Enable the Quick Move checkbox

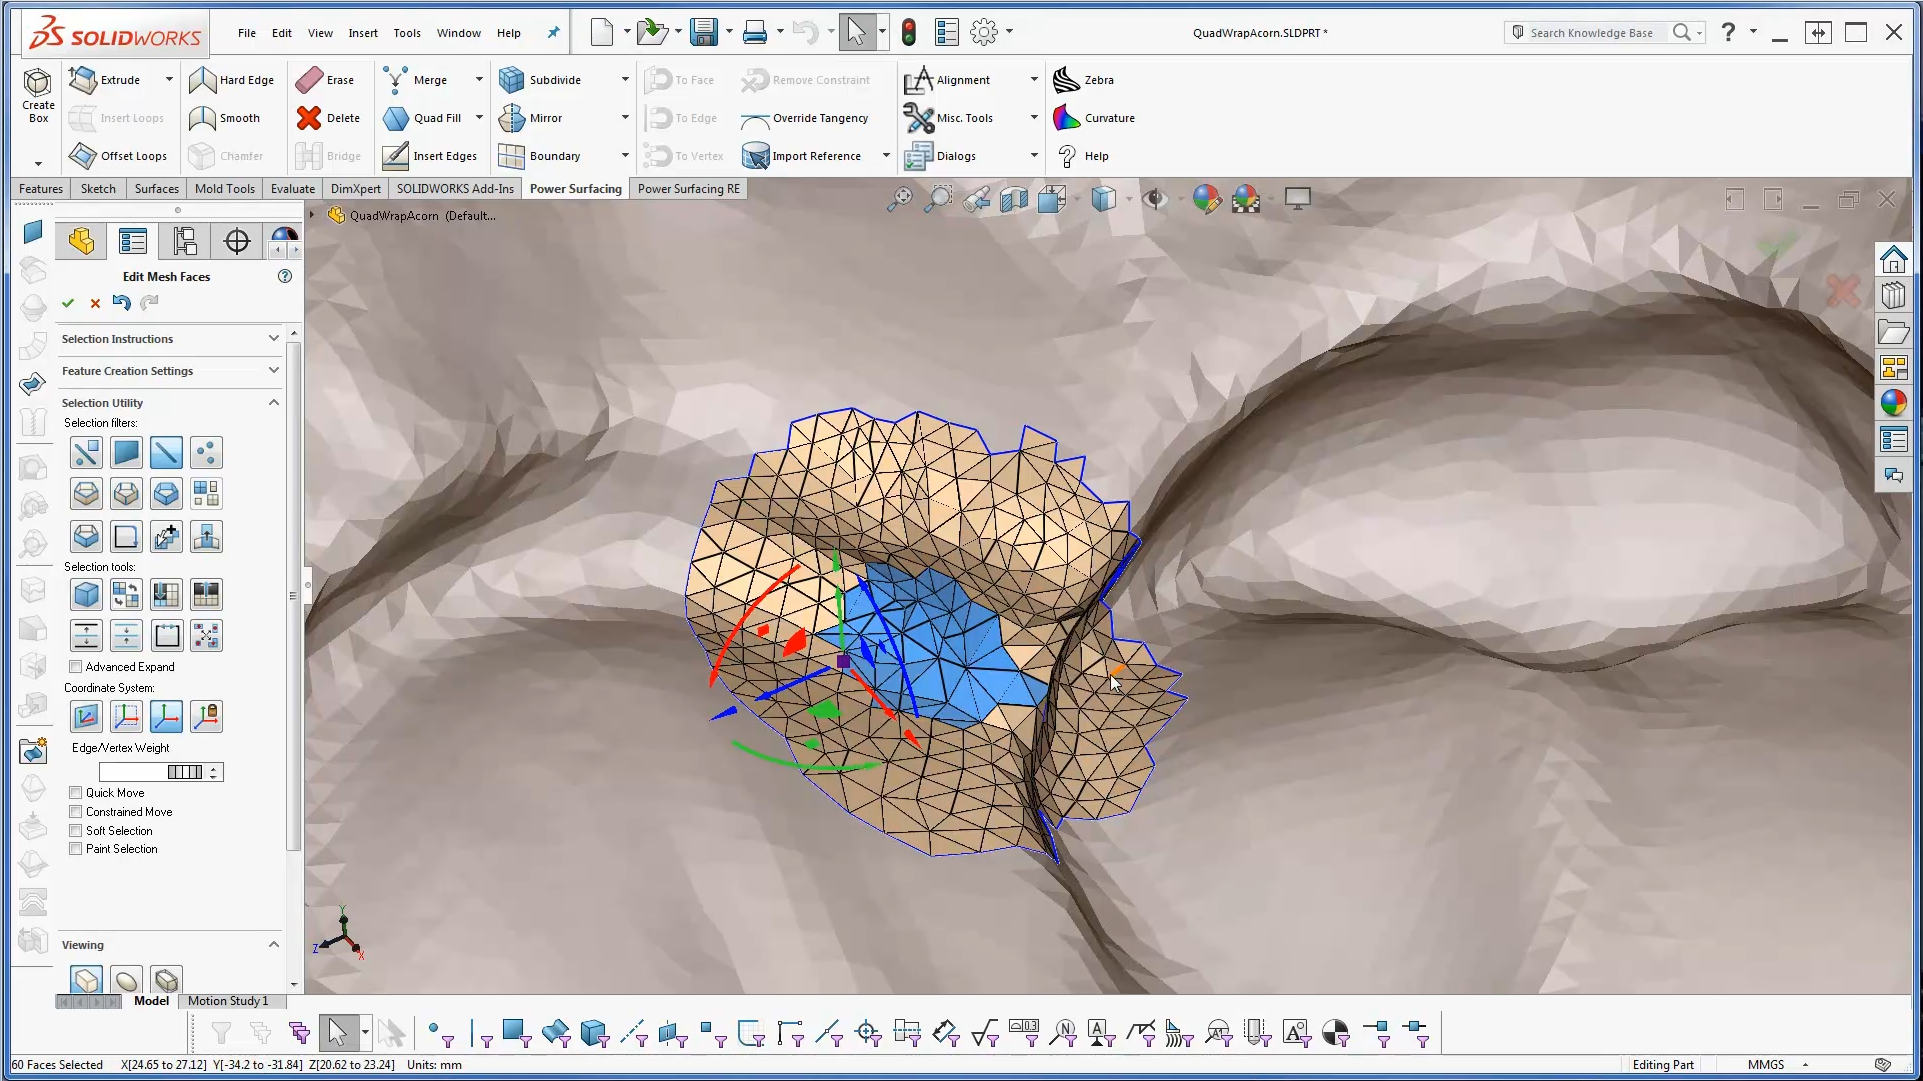(x=75, y=793)
